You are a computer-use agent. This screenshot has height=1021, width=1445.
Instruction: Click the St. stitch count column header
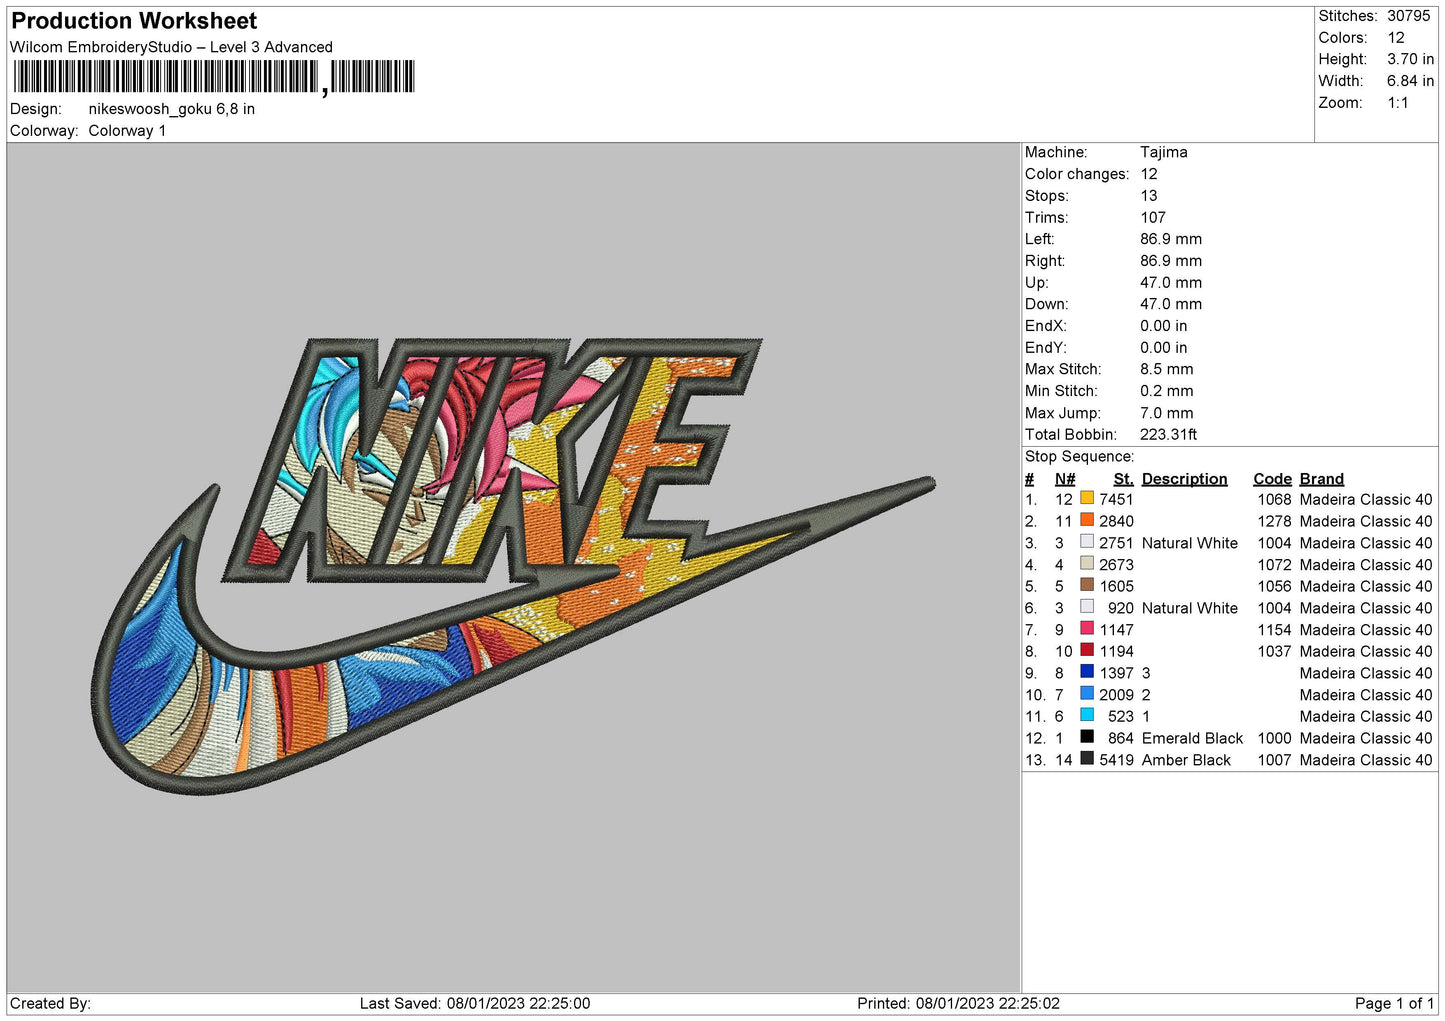point(1123,479)
